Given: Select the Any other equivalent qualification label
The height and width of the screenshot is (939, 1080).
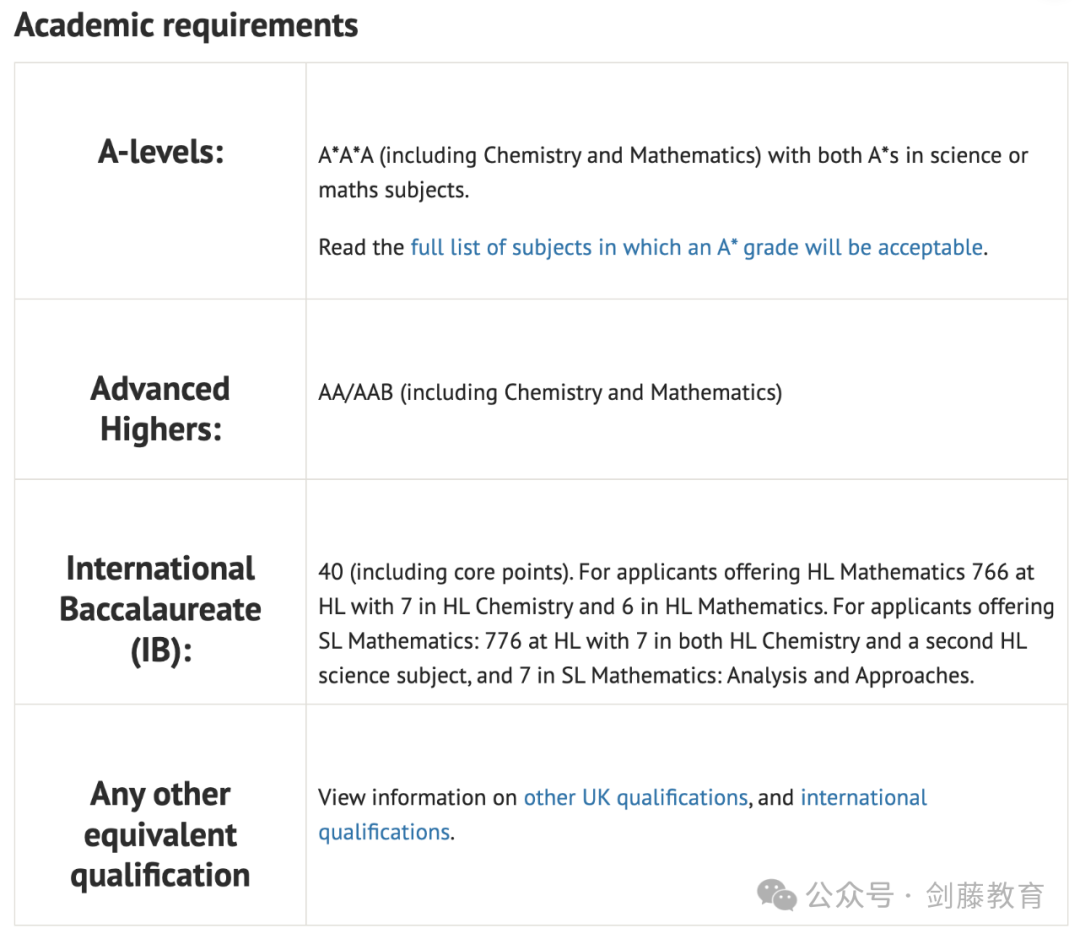Looking at the screenshot, I should [x=160, y=834].
